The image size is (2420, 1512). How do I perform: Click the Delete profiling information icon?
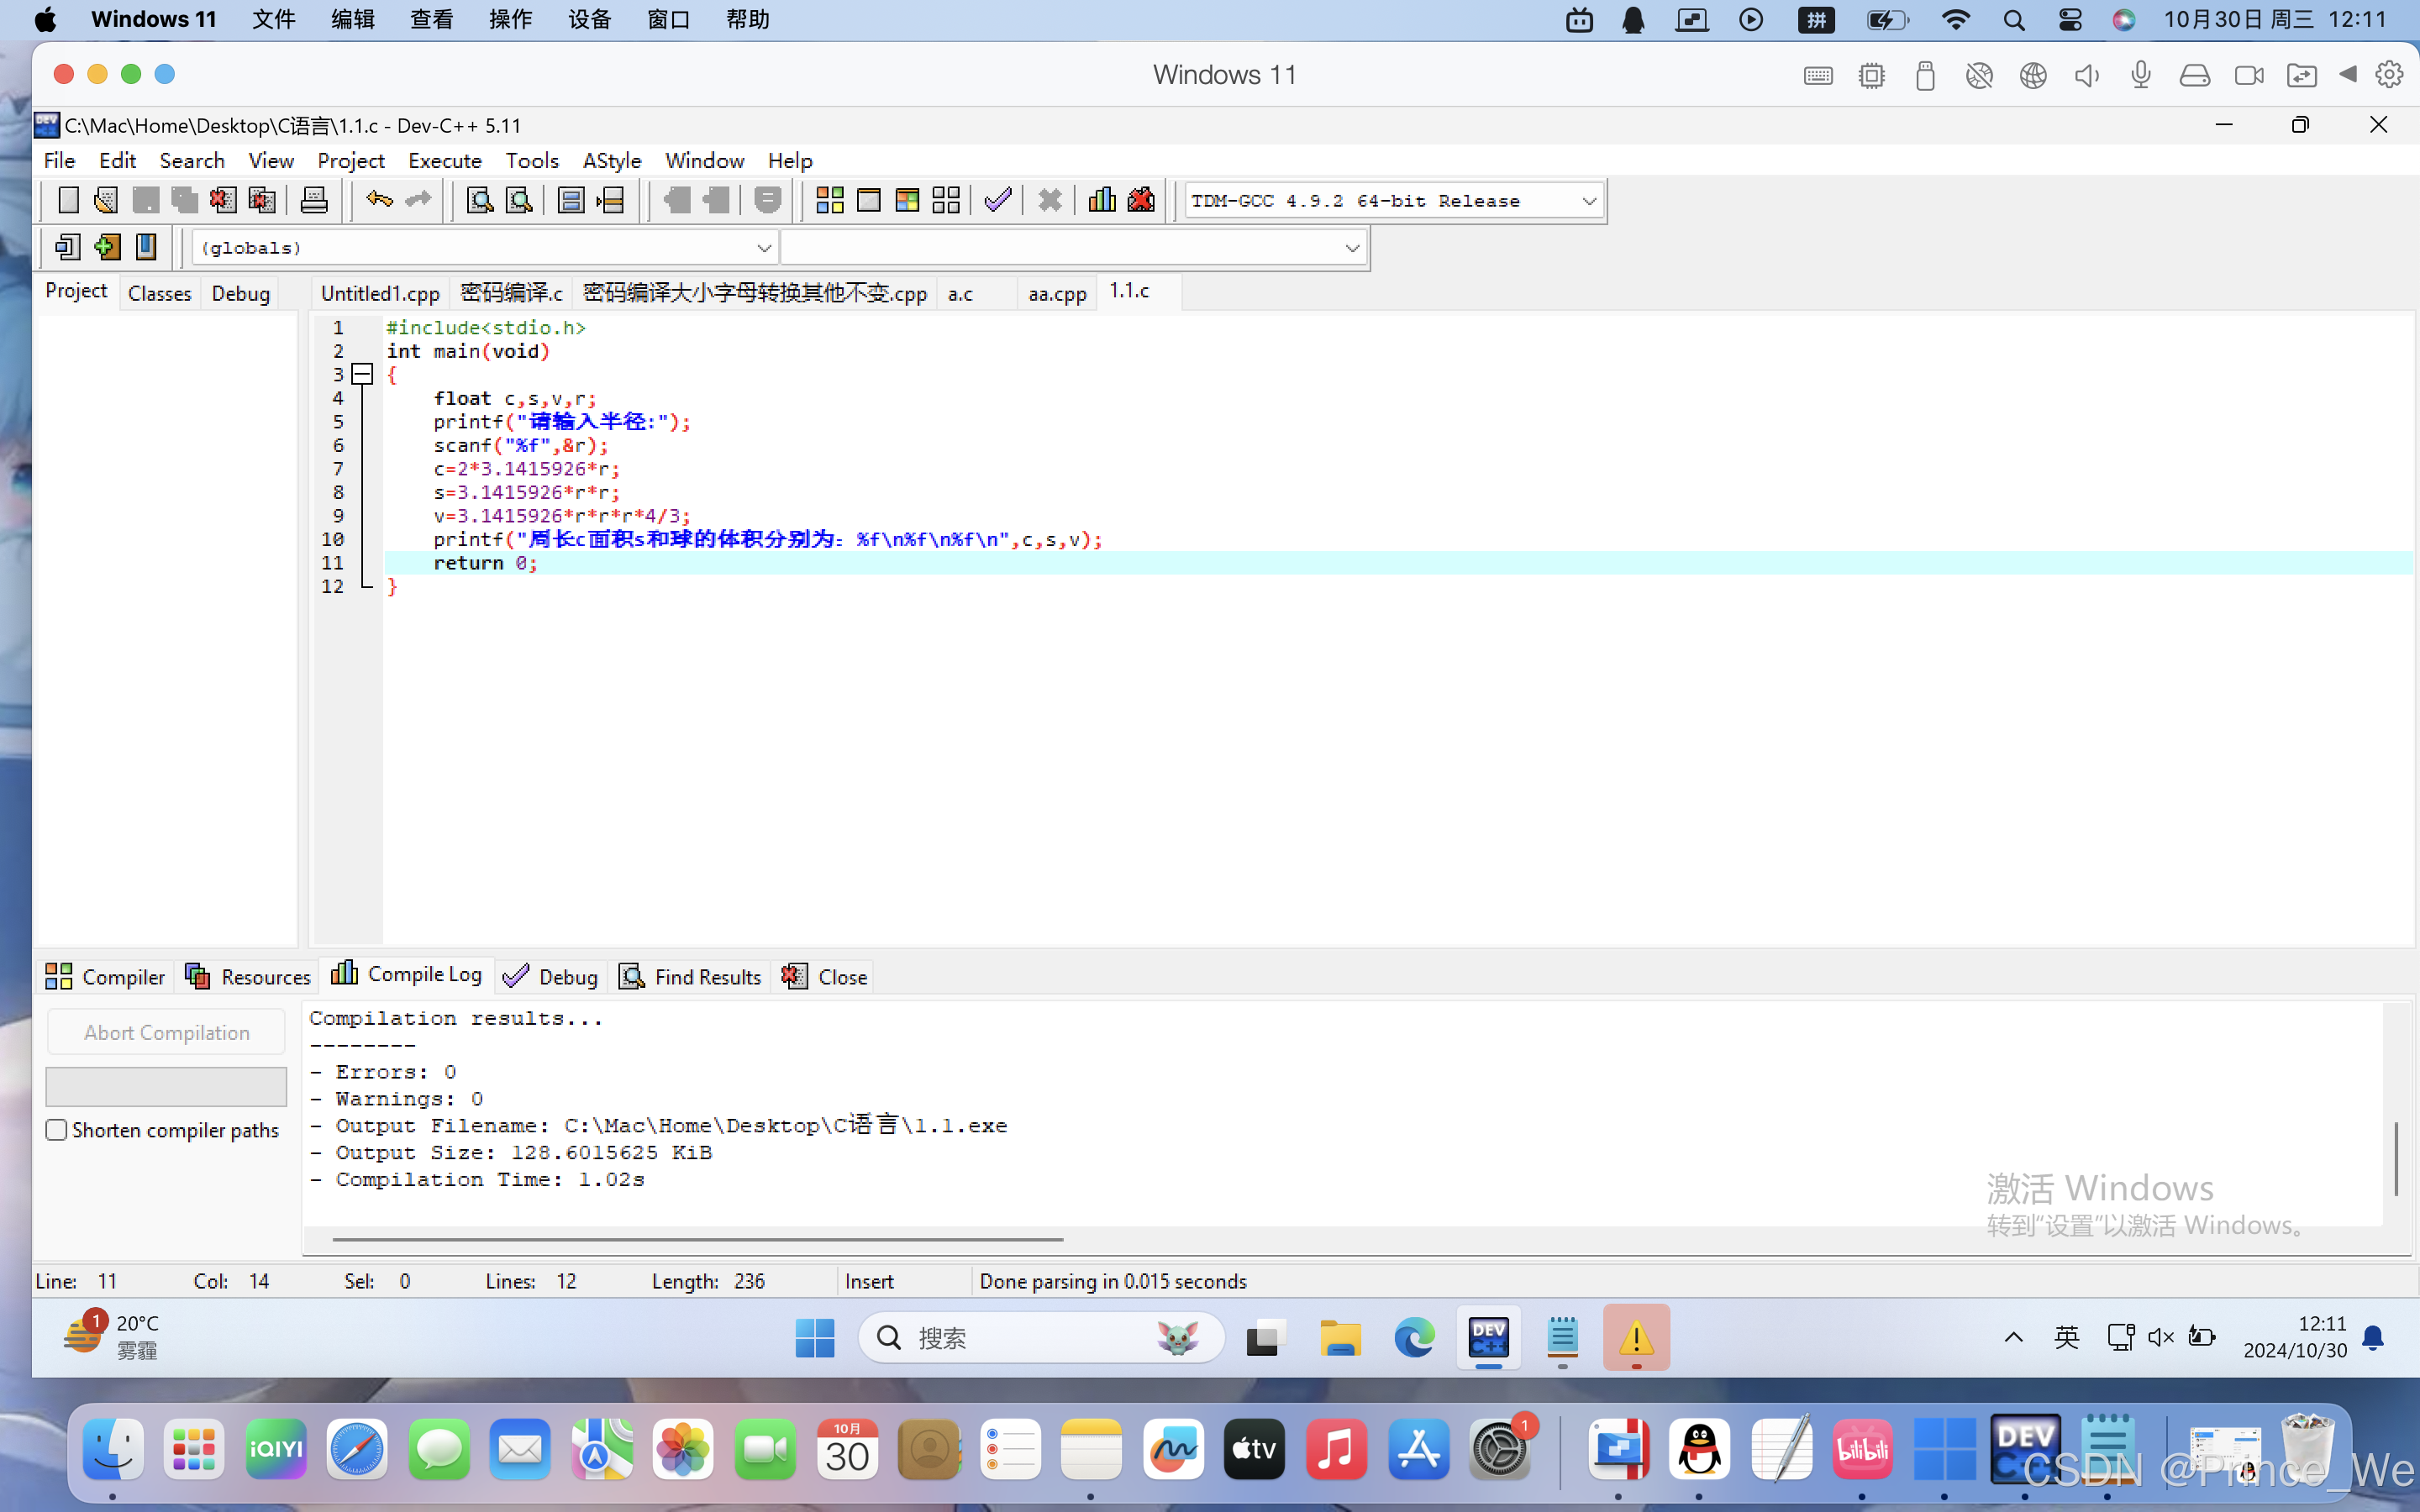[1141, 200]
